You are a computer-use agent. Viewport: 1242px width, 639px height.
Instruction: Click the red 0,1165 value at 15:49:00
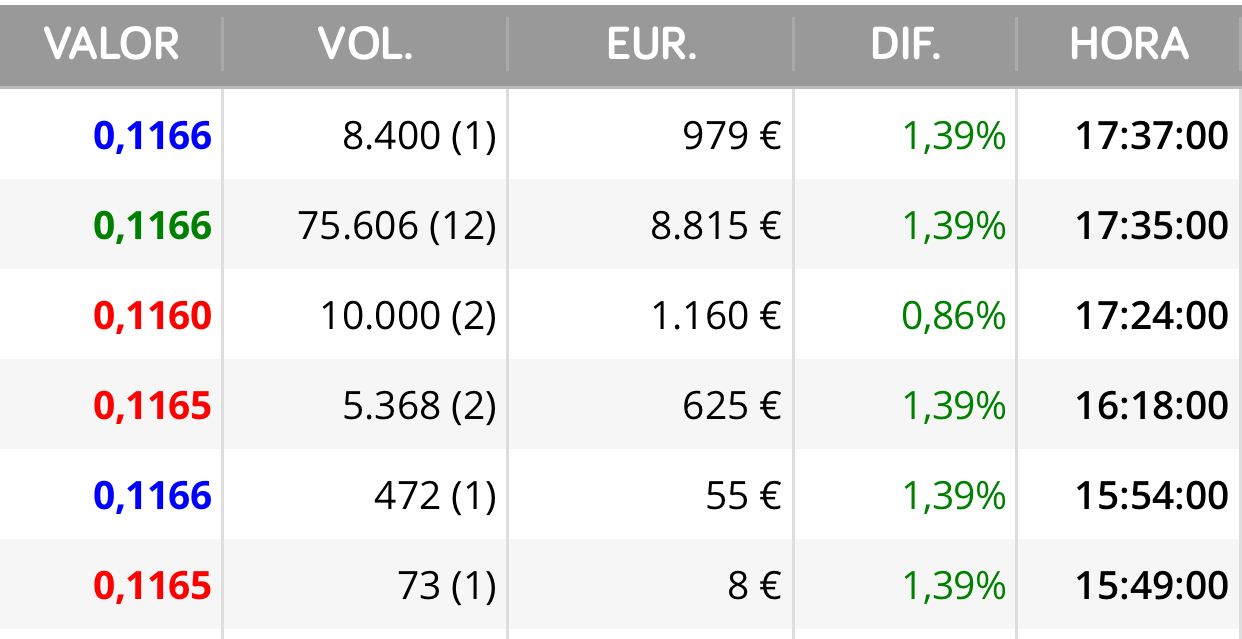[153, 586]
